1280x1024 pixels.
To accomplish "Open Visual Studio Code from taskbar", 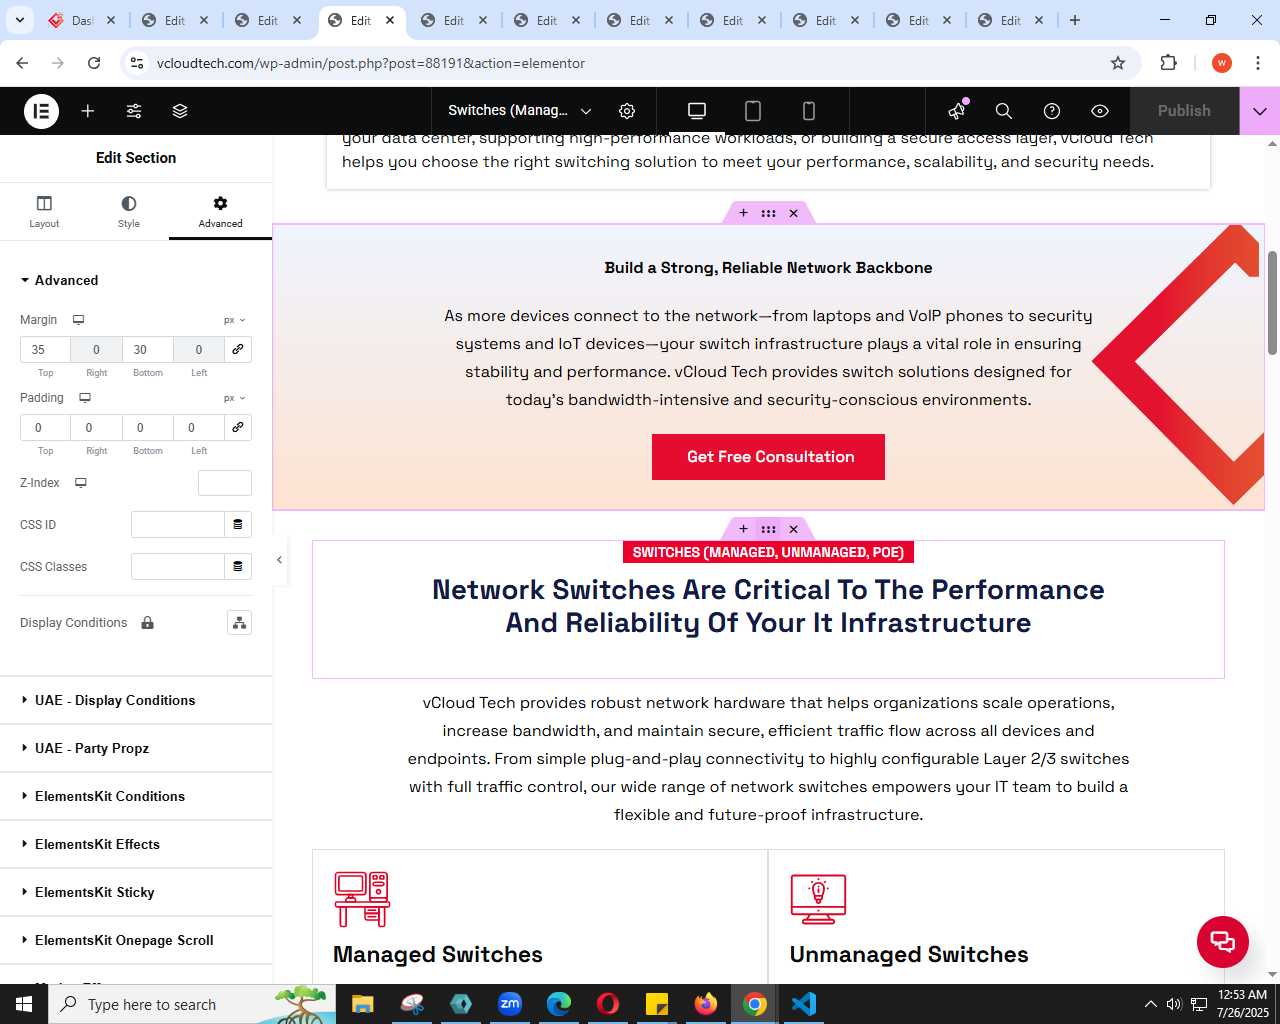I will 804,1004.
